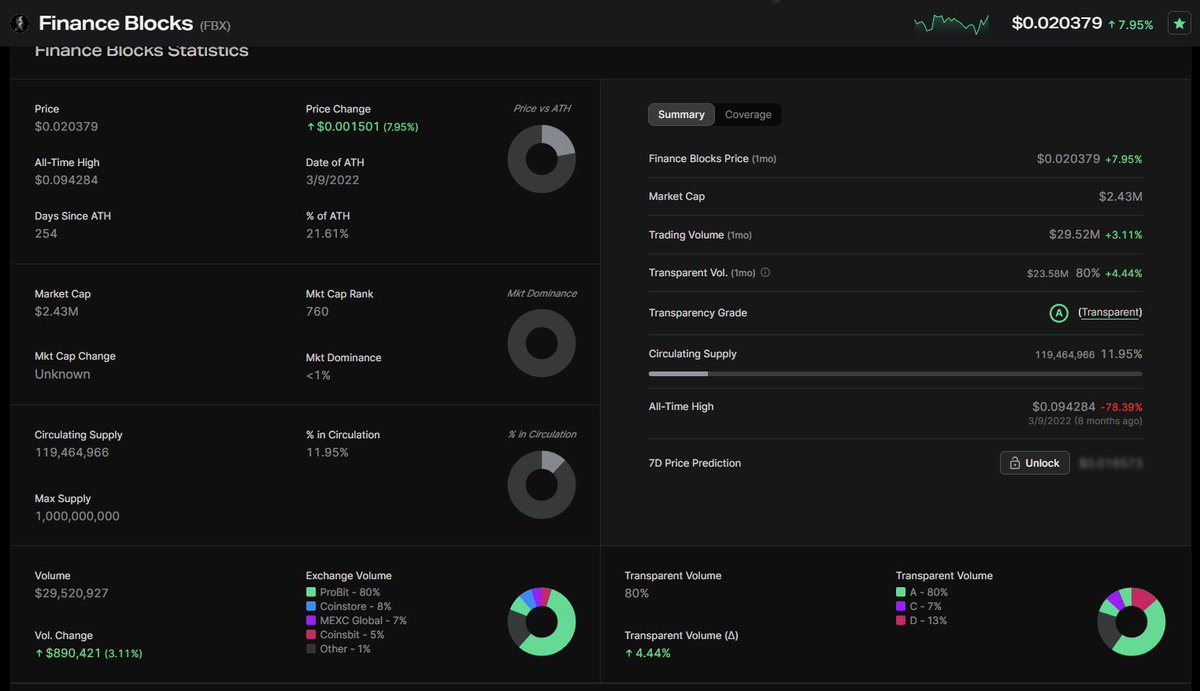This screenshot has height=691, width=1200.
Task: Click the Volume value $29,520,927
Action: pyautogui.click(x=71, y=593)
